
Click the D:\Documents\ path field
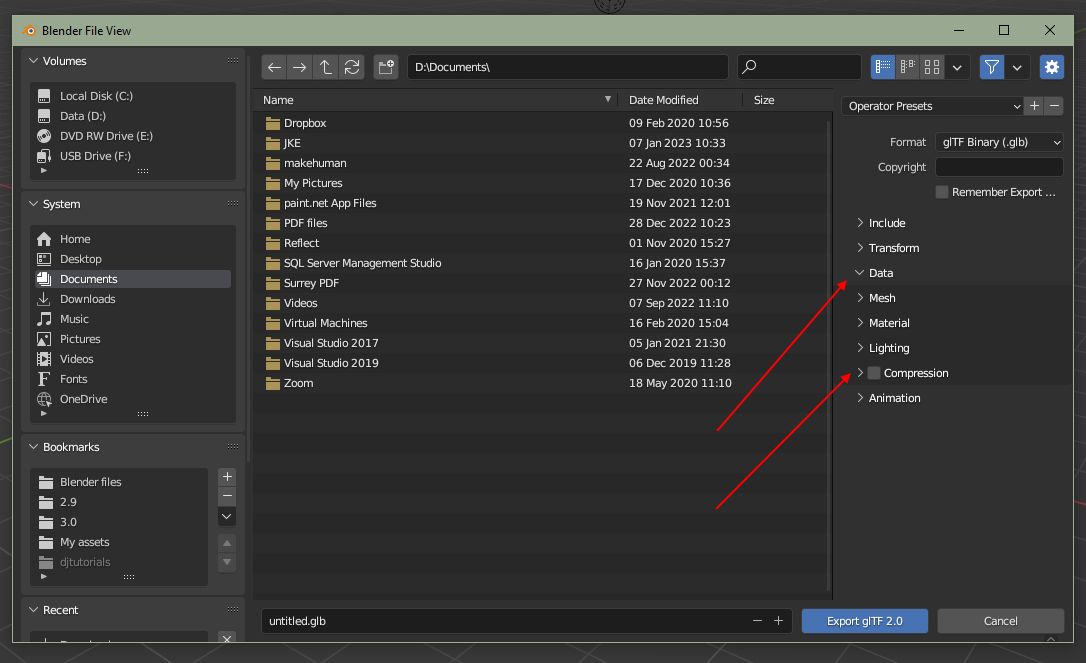(x=567, y=67)
